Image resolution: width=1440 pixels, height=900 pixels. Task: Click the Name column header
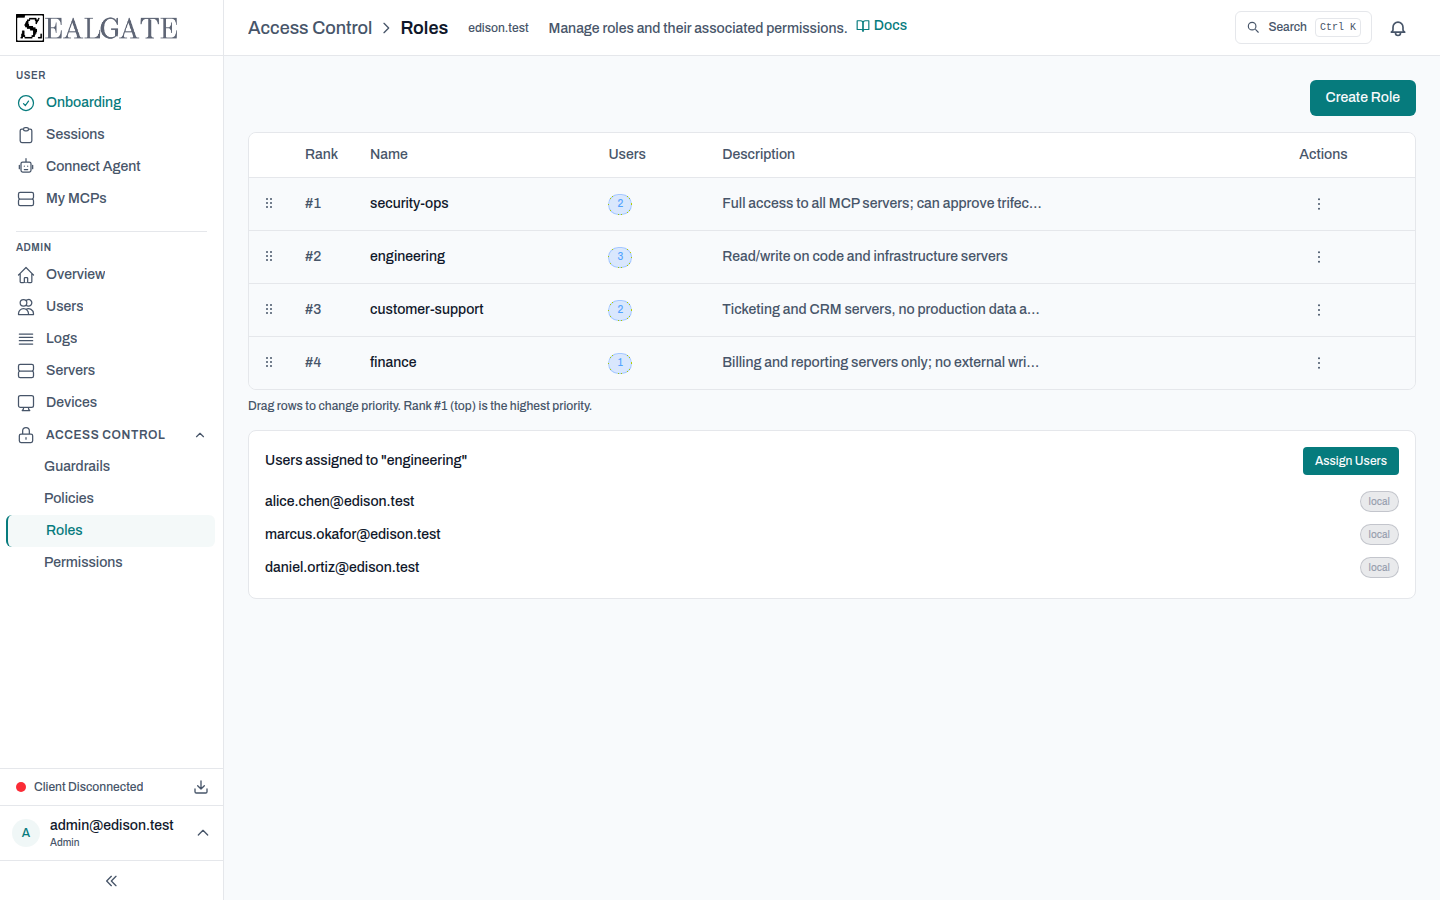click(x=389, y=154)
